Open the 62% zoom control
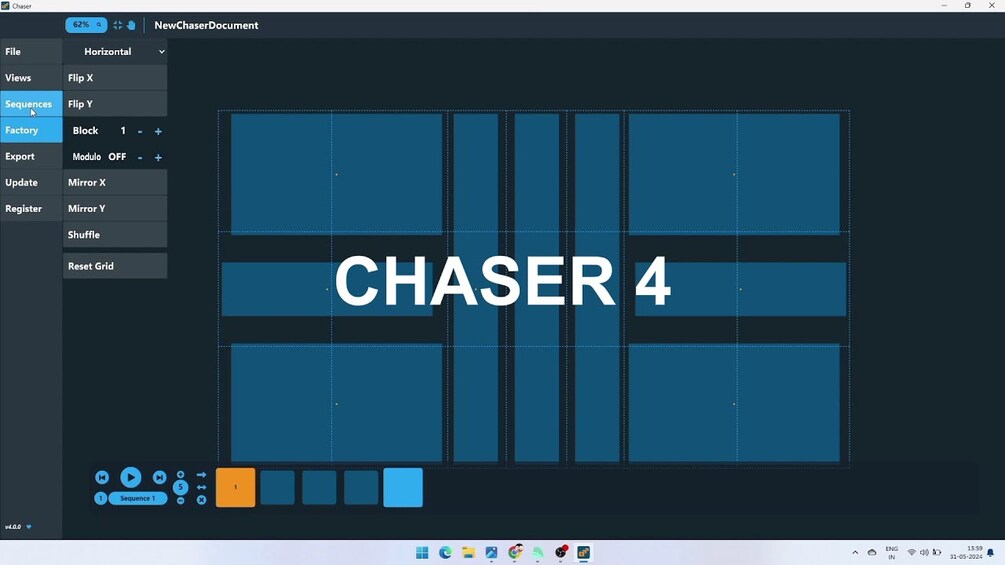Viewport: 1005px width, 565px height. pos(86,25)
